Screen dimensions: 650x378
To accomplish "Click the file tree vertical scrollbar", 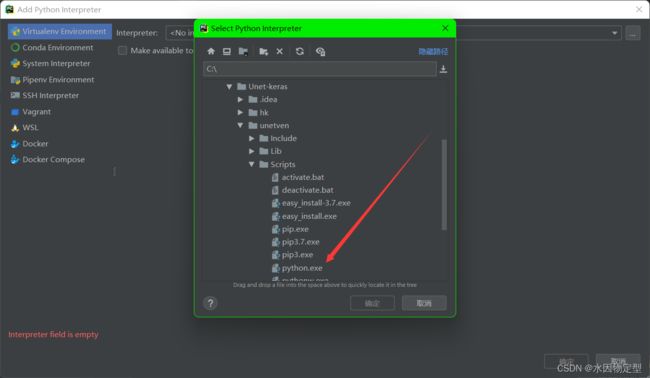I will click(x=444, y=184).
